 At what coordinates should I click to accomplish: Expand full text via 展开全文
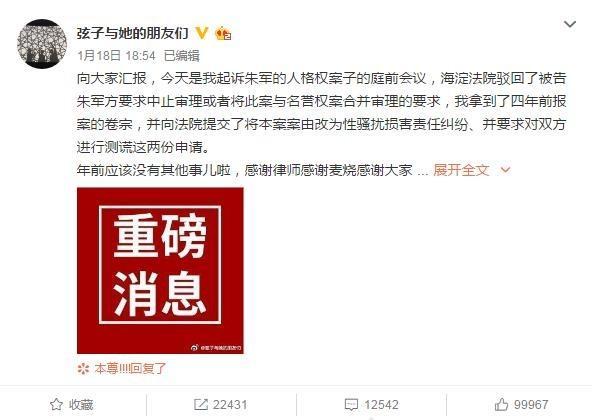[x=461, y=170]
